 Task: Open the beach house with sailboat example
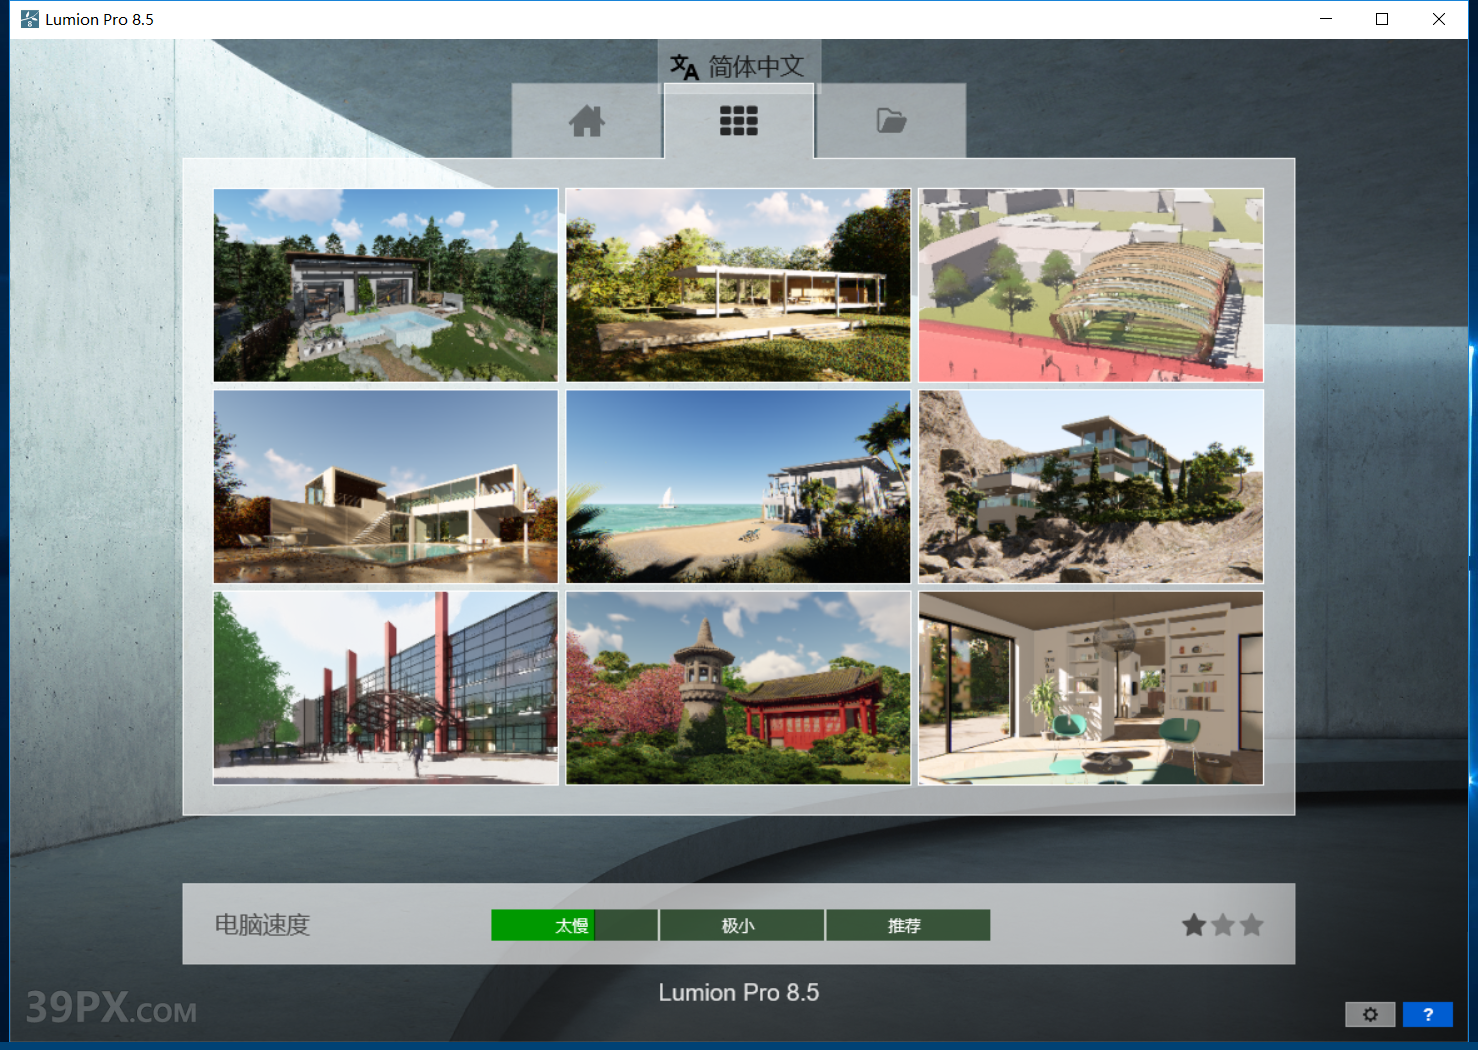tap(738, 487)
